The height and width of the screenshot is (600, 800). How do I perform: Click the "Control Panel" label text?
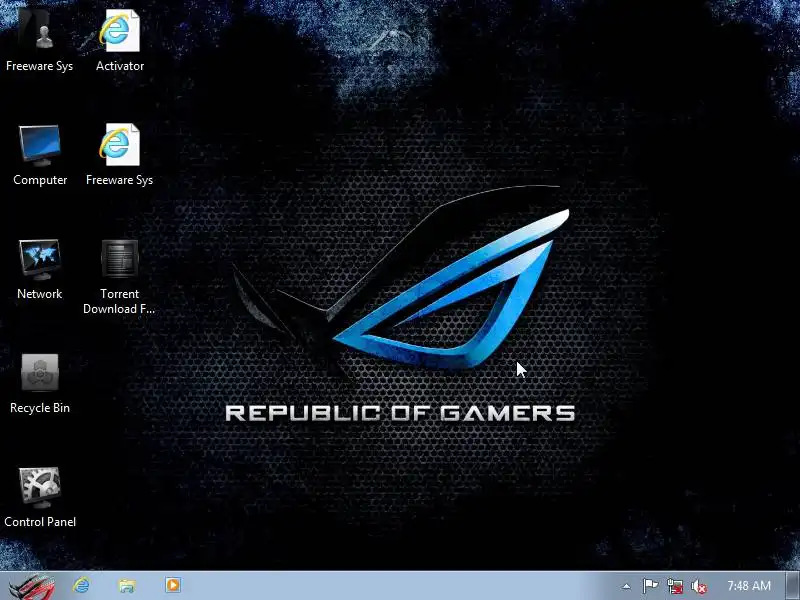tap(40, 521)
